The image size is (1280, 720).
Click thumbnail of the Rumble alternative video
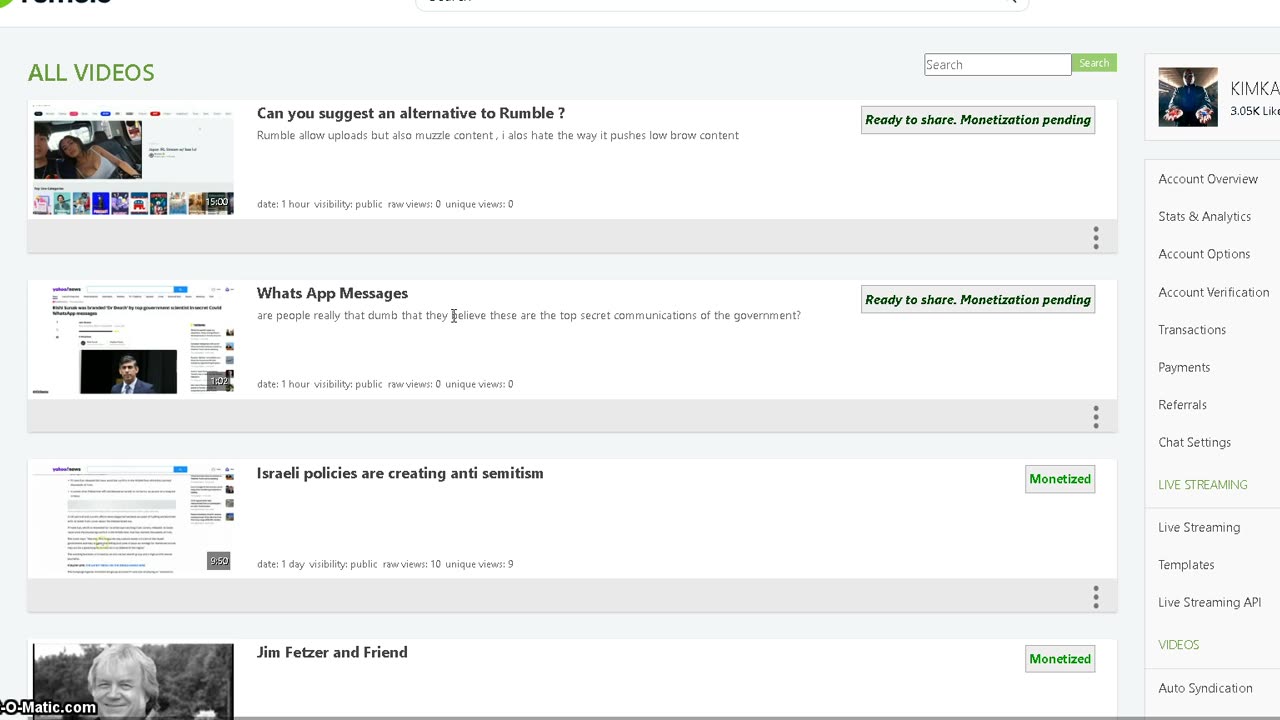(133, 159)
